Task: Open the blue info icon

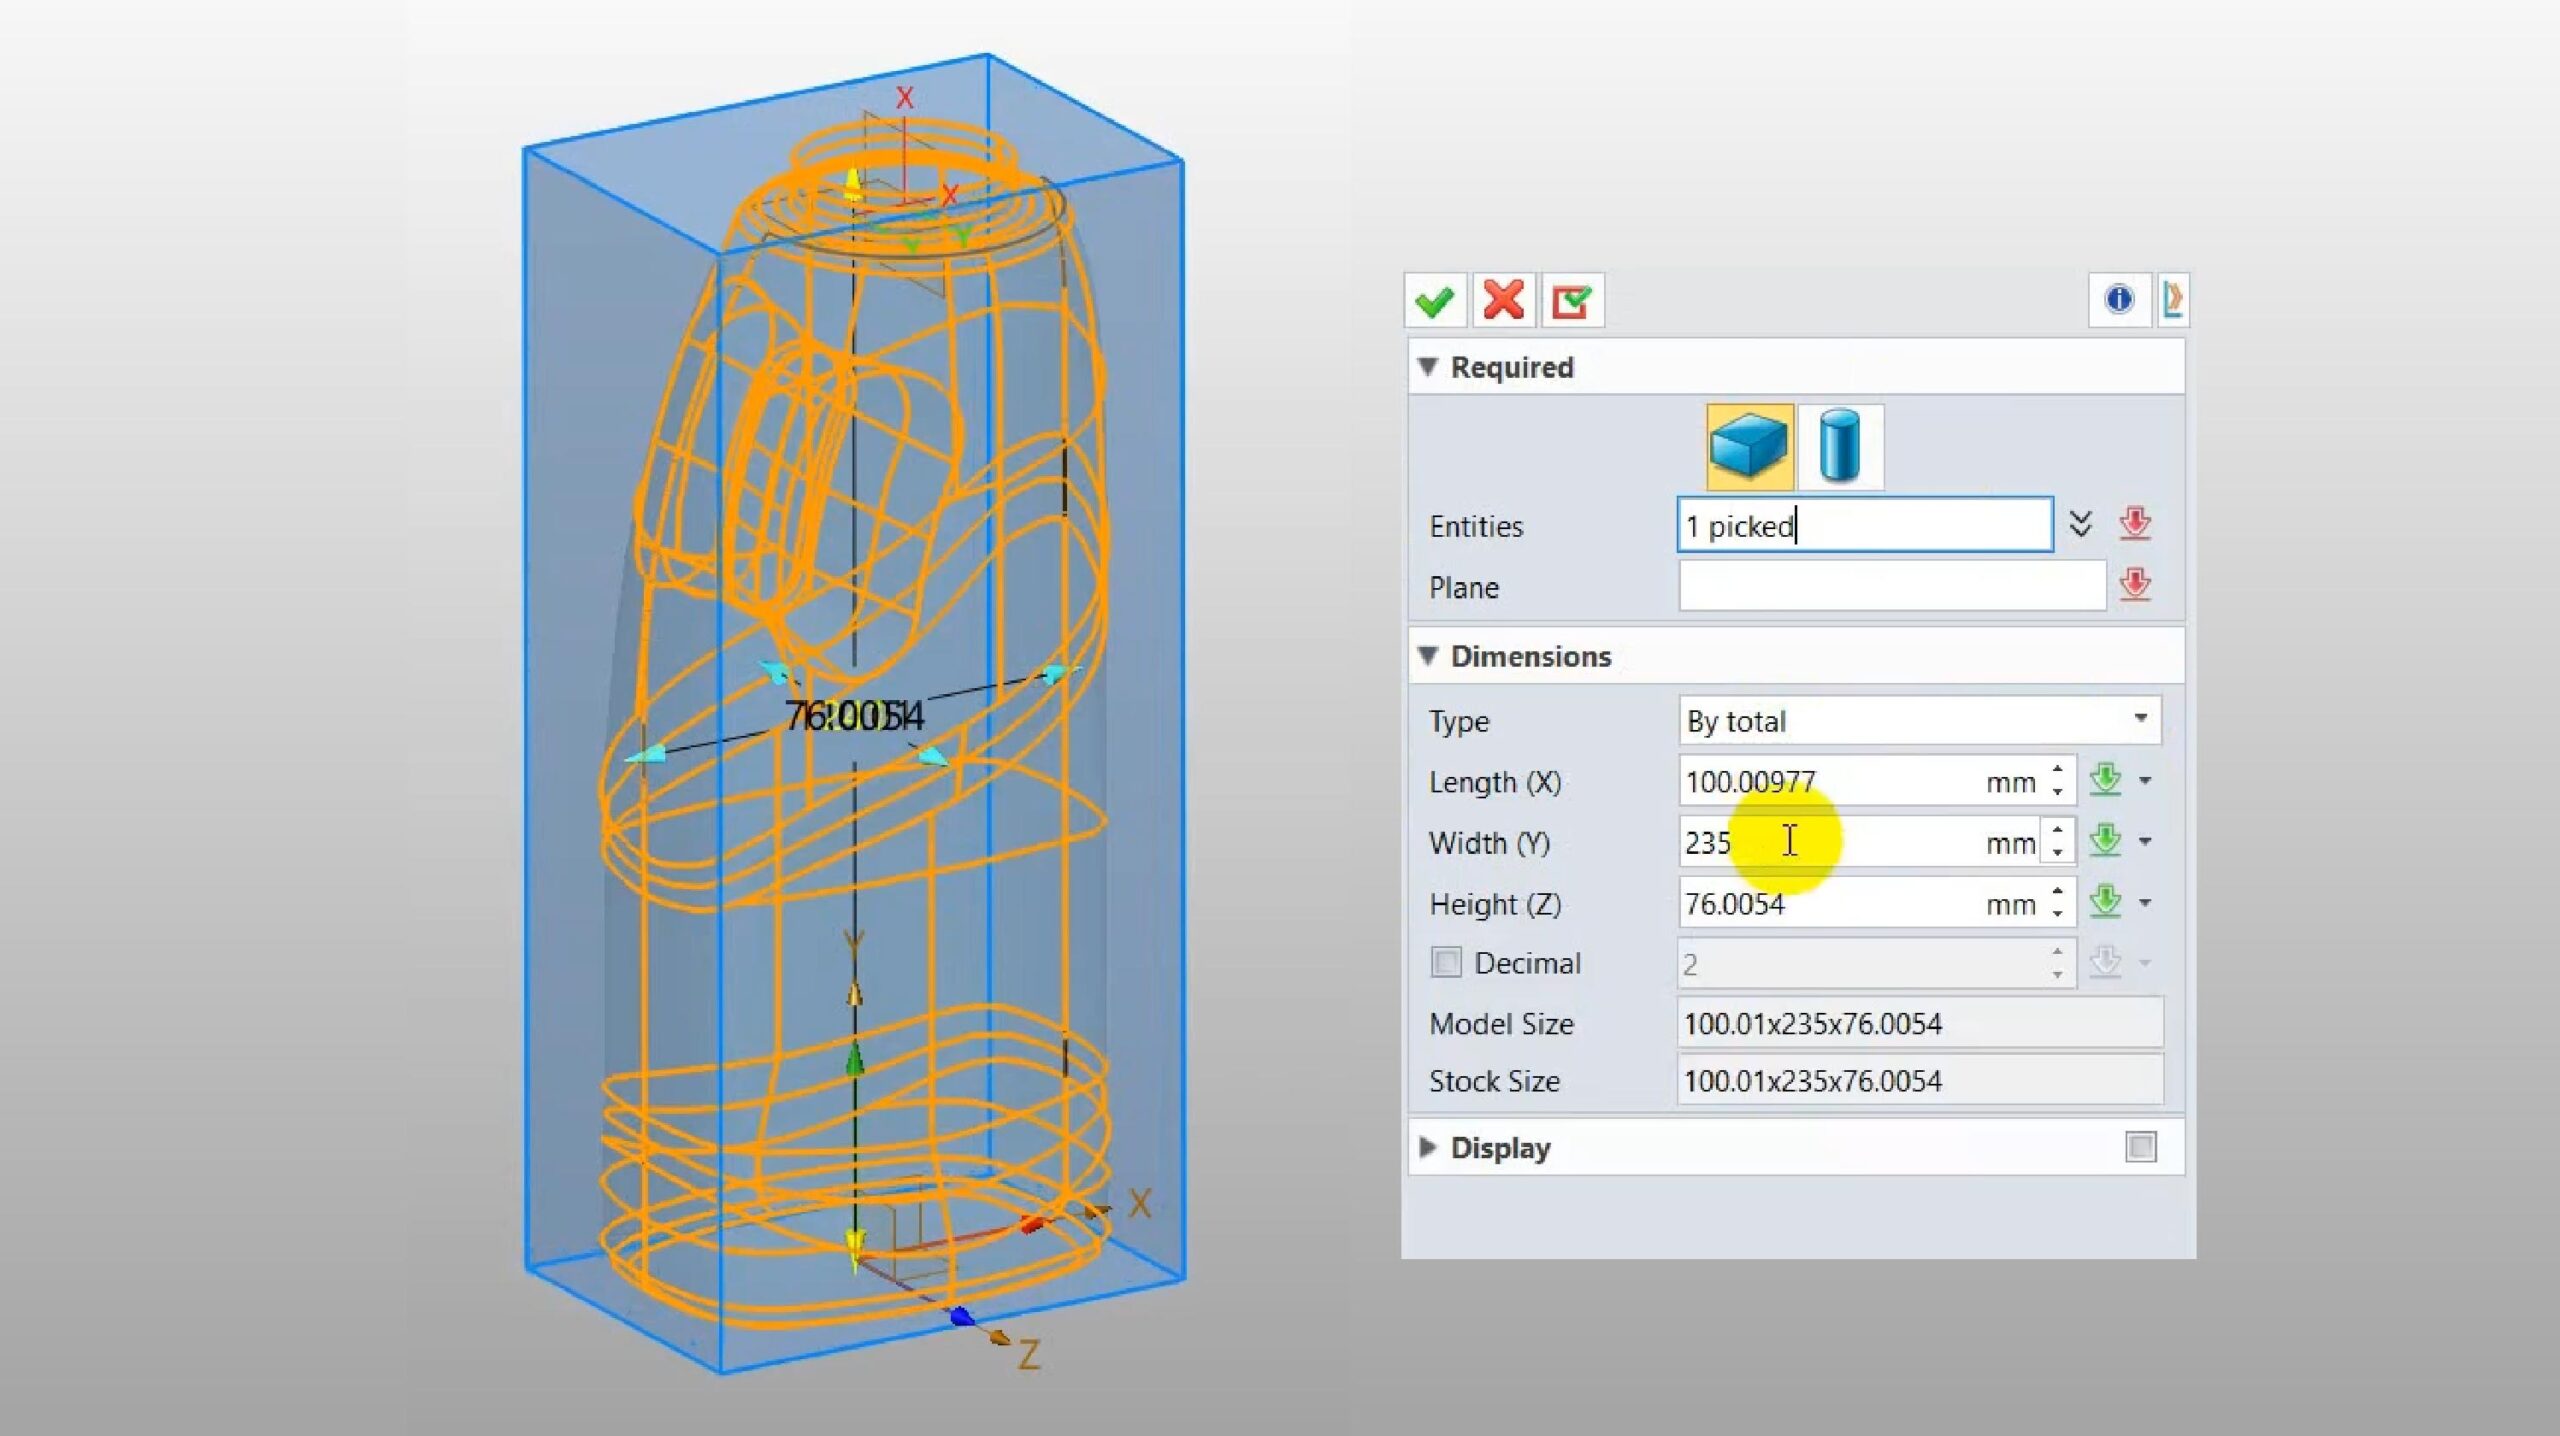Action: coord(2118,299)
